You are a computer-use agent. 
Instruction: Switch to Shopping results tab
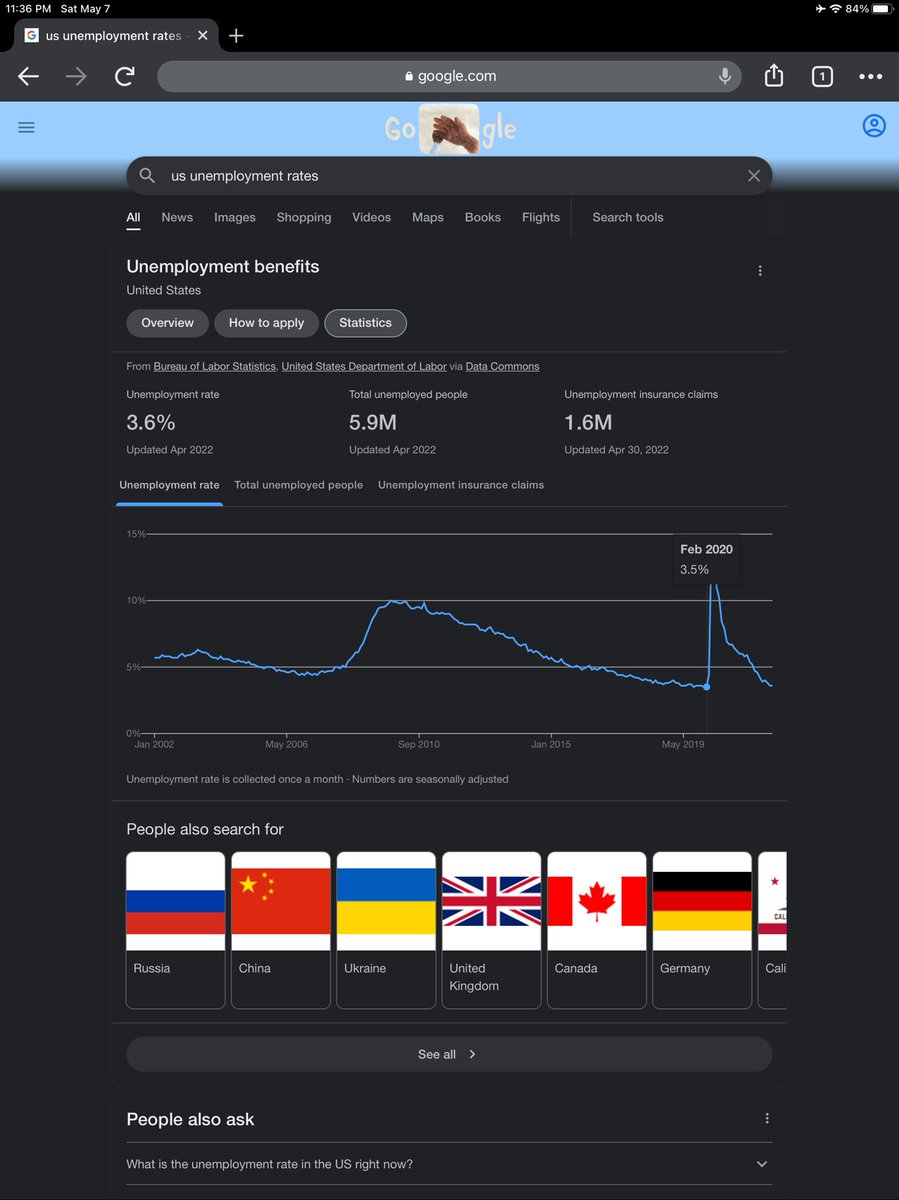pyautogui.click(x=304, y=217)
